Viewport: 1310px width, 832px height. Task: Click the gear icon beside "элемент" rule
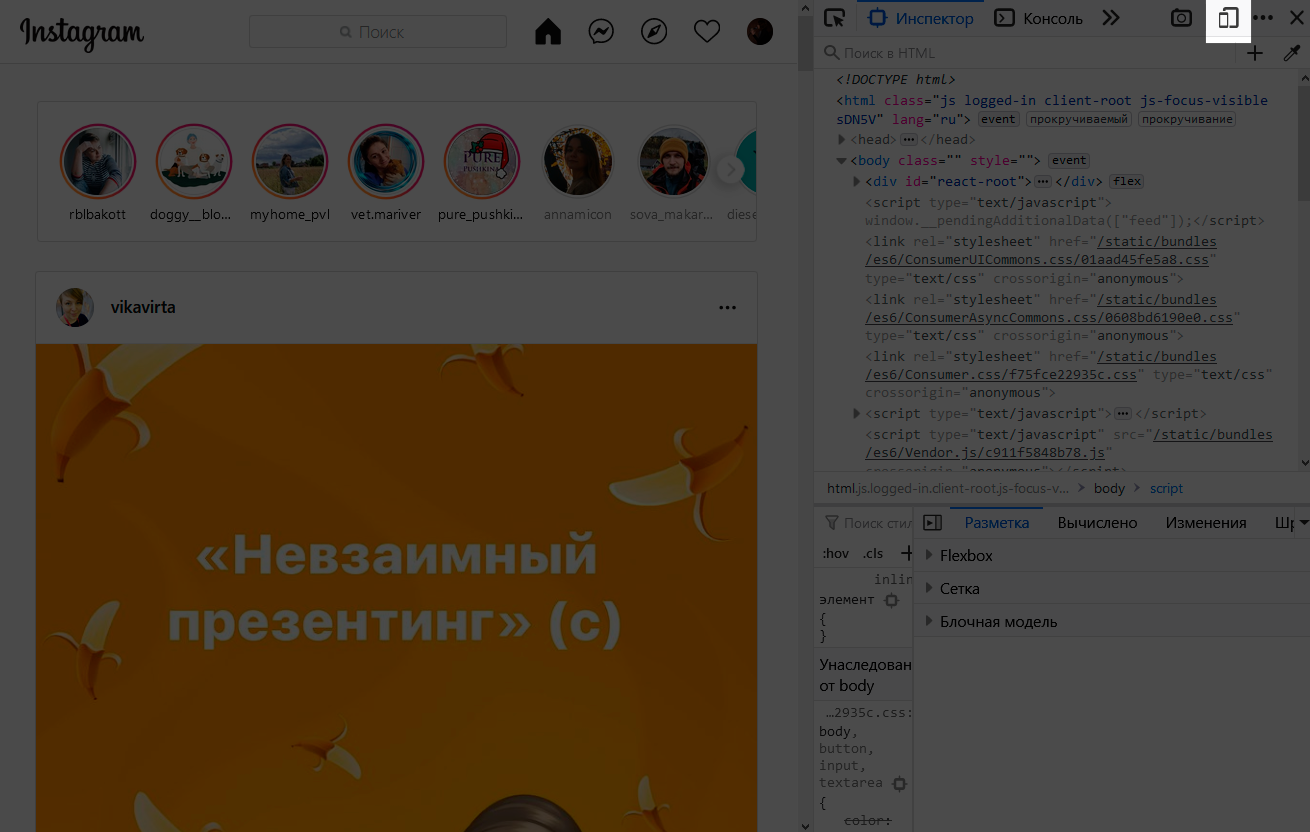tap(891, 600)
